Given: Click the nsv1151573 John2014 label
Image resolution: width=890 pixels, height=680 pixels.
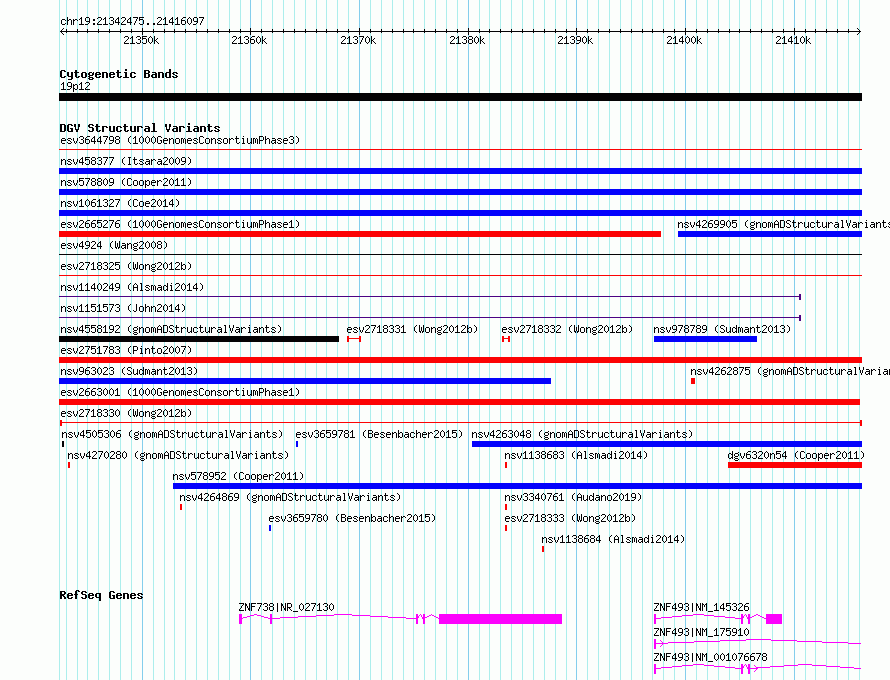Looking at the screenshot, I should pyautogui.click(x=123, y=308).
